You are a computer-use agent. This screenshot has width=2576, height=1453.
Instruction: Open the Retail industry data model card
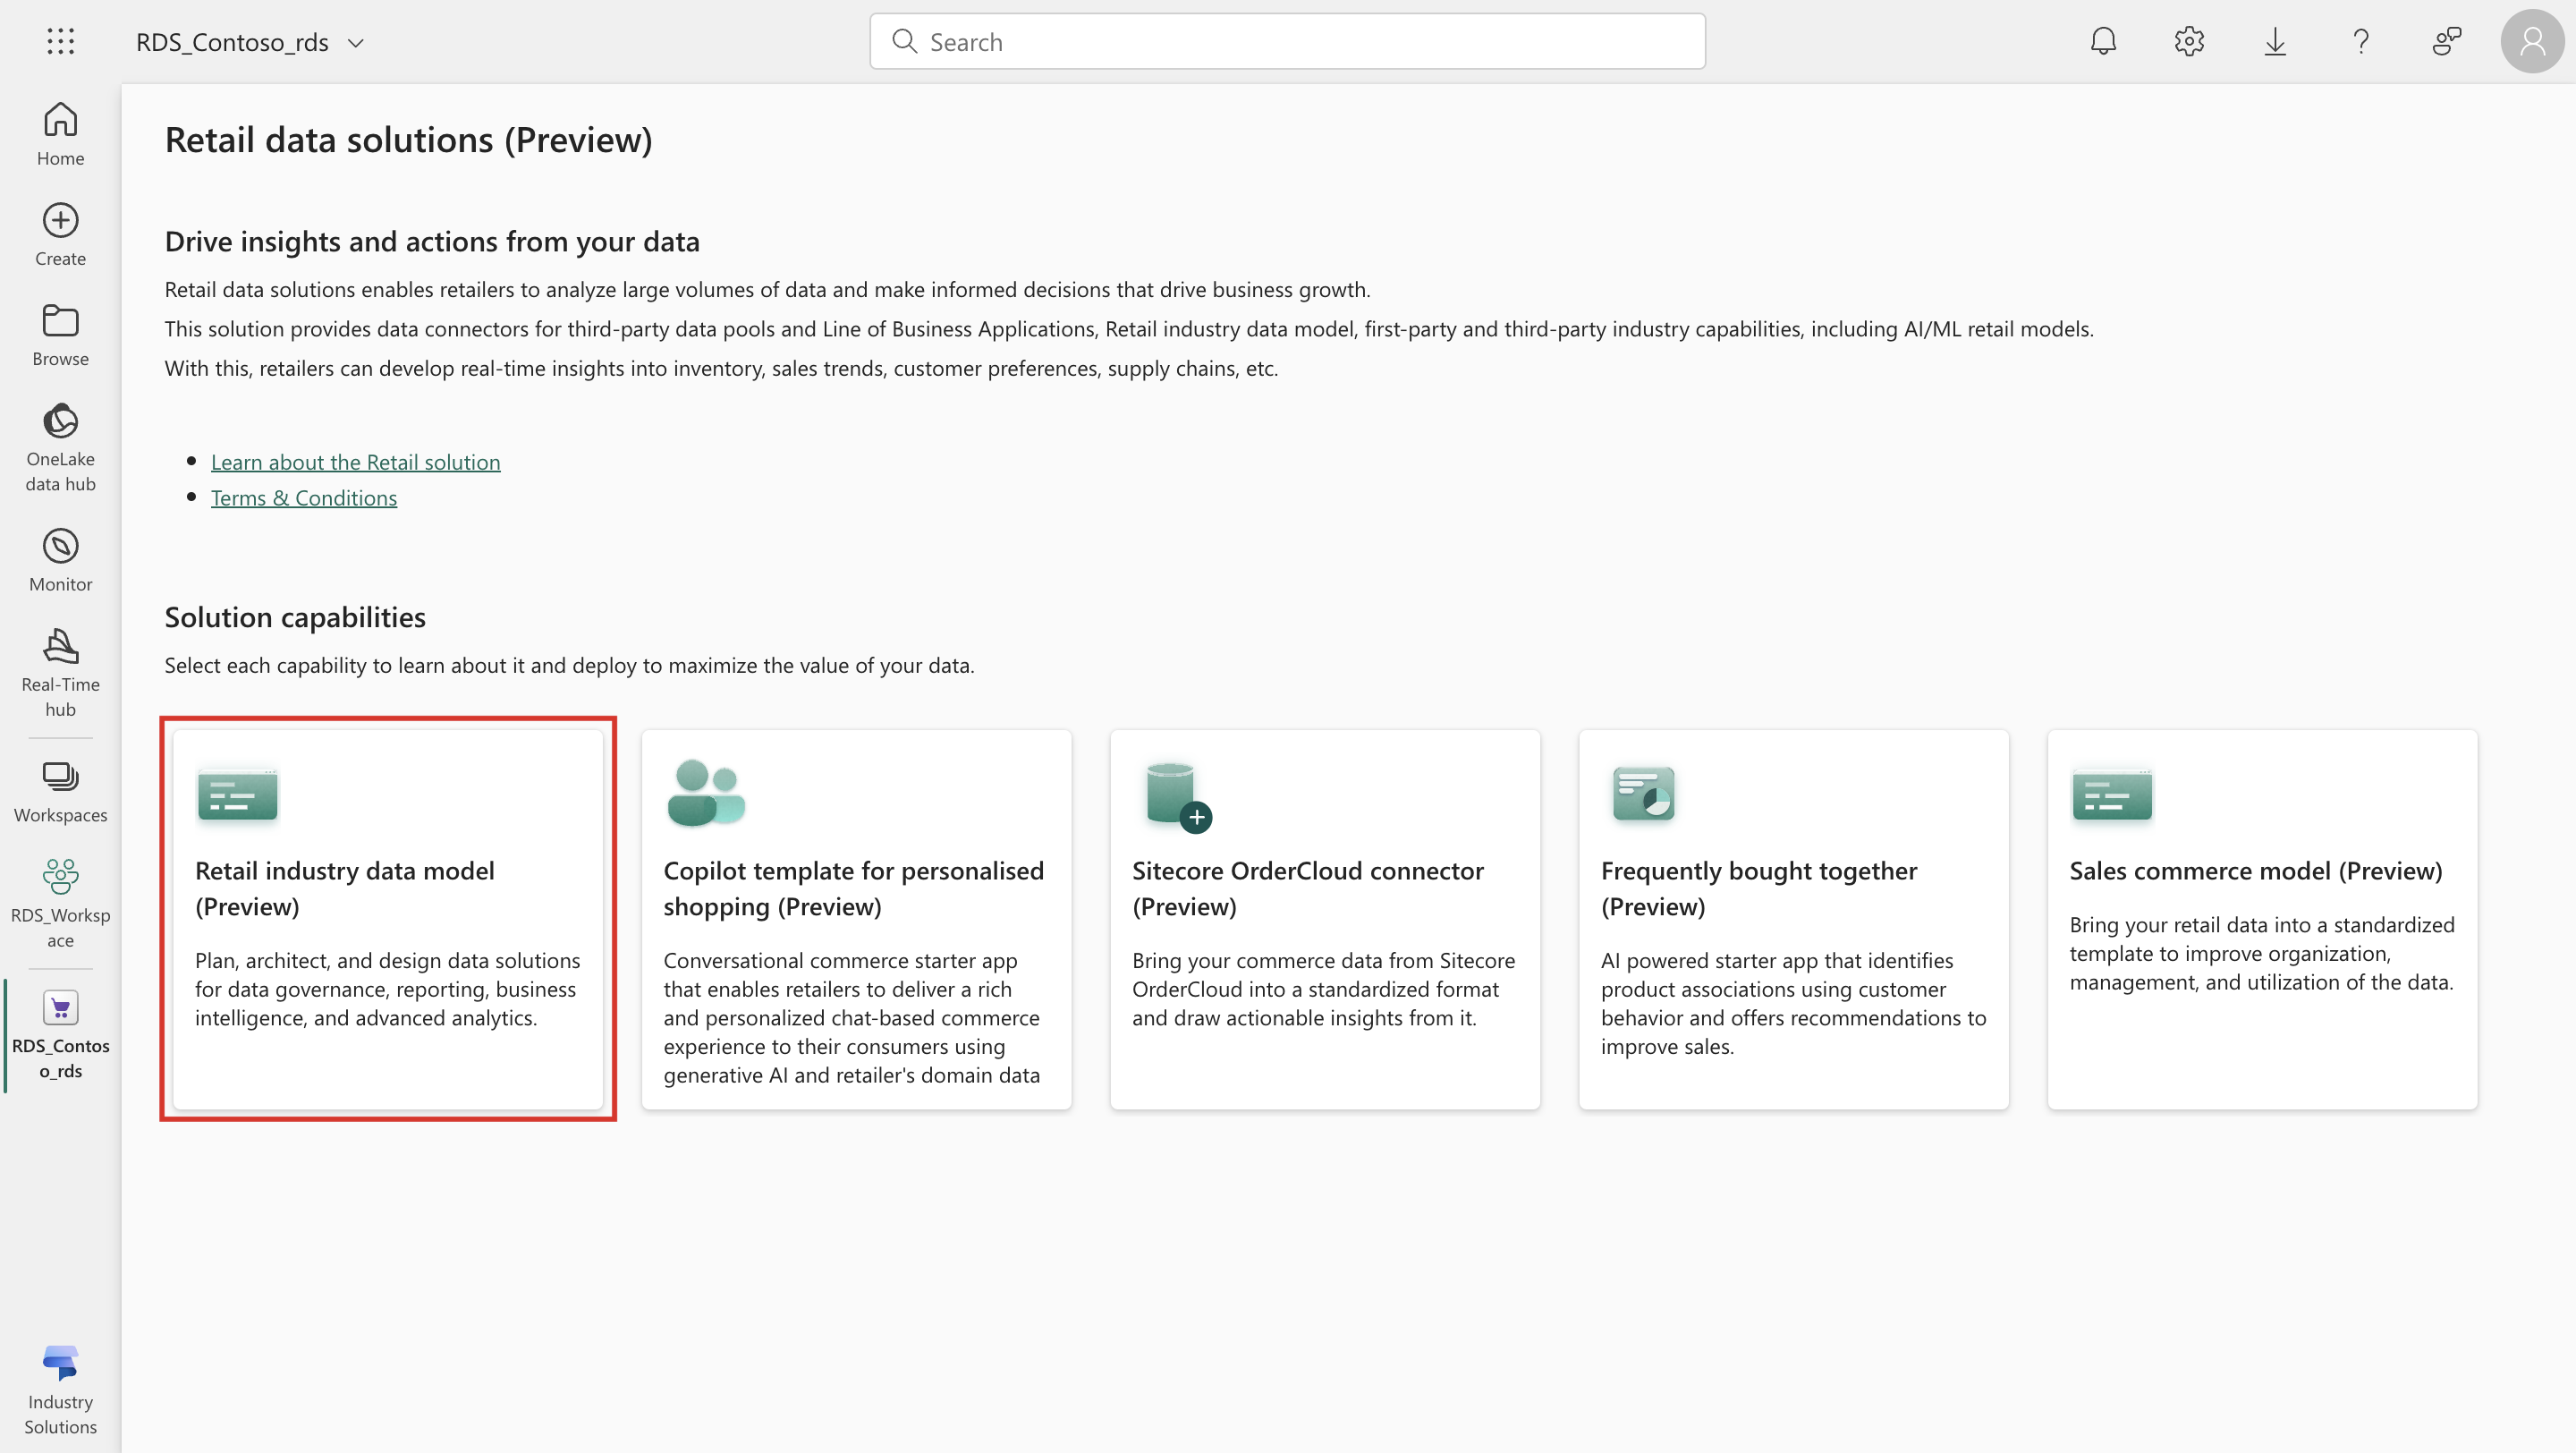(388, 919)
